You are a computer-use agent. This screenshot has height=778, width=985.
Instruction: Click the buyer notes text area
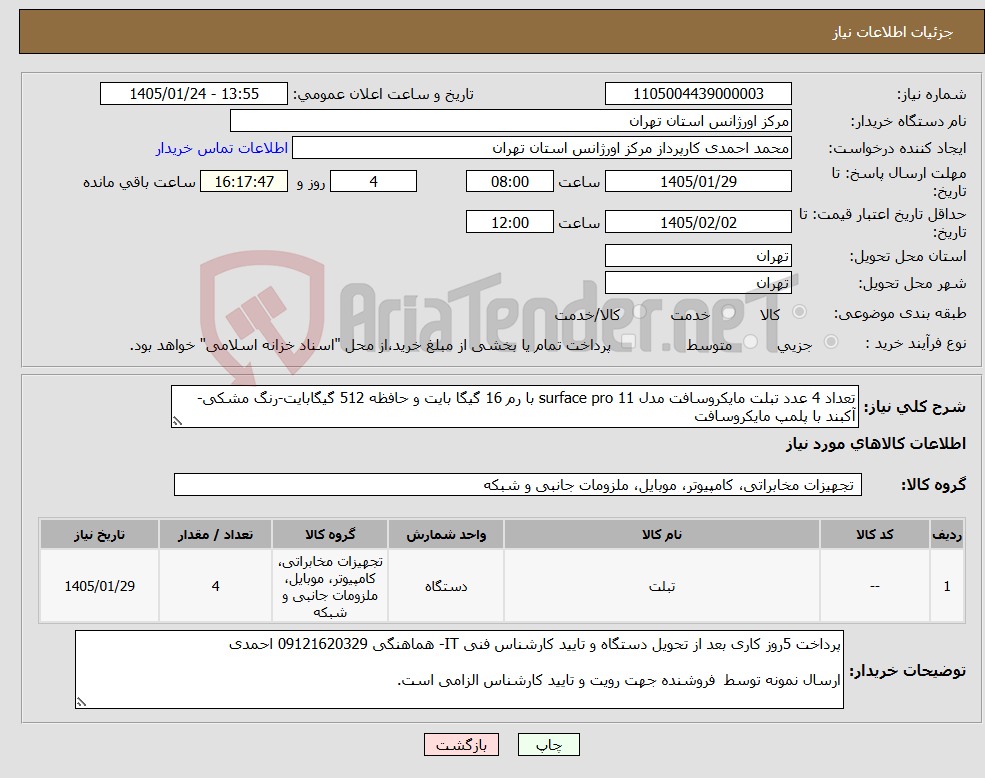click(459, 669)
